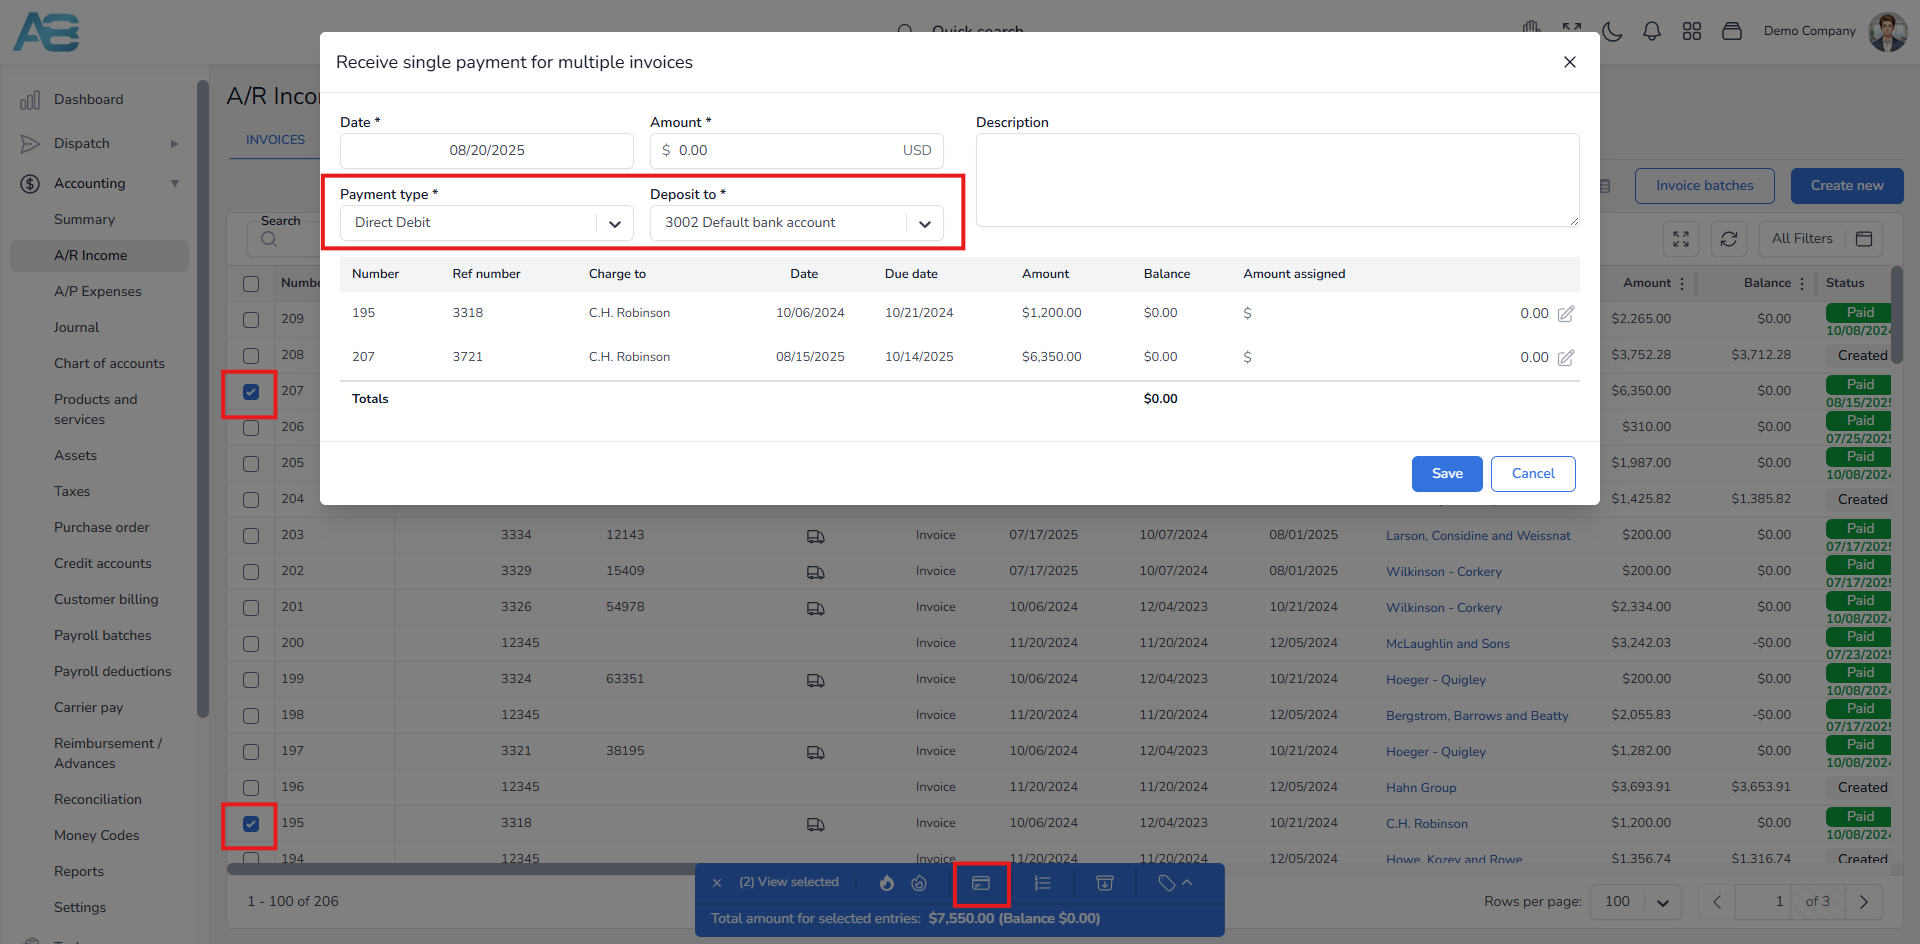Go to A/P Expenses in sidebar
Screen dimensions: 1920x944
point(98,291)
